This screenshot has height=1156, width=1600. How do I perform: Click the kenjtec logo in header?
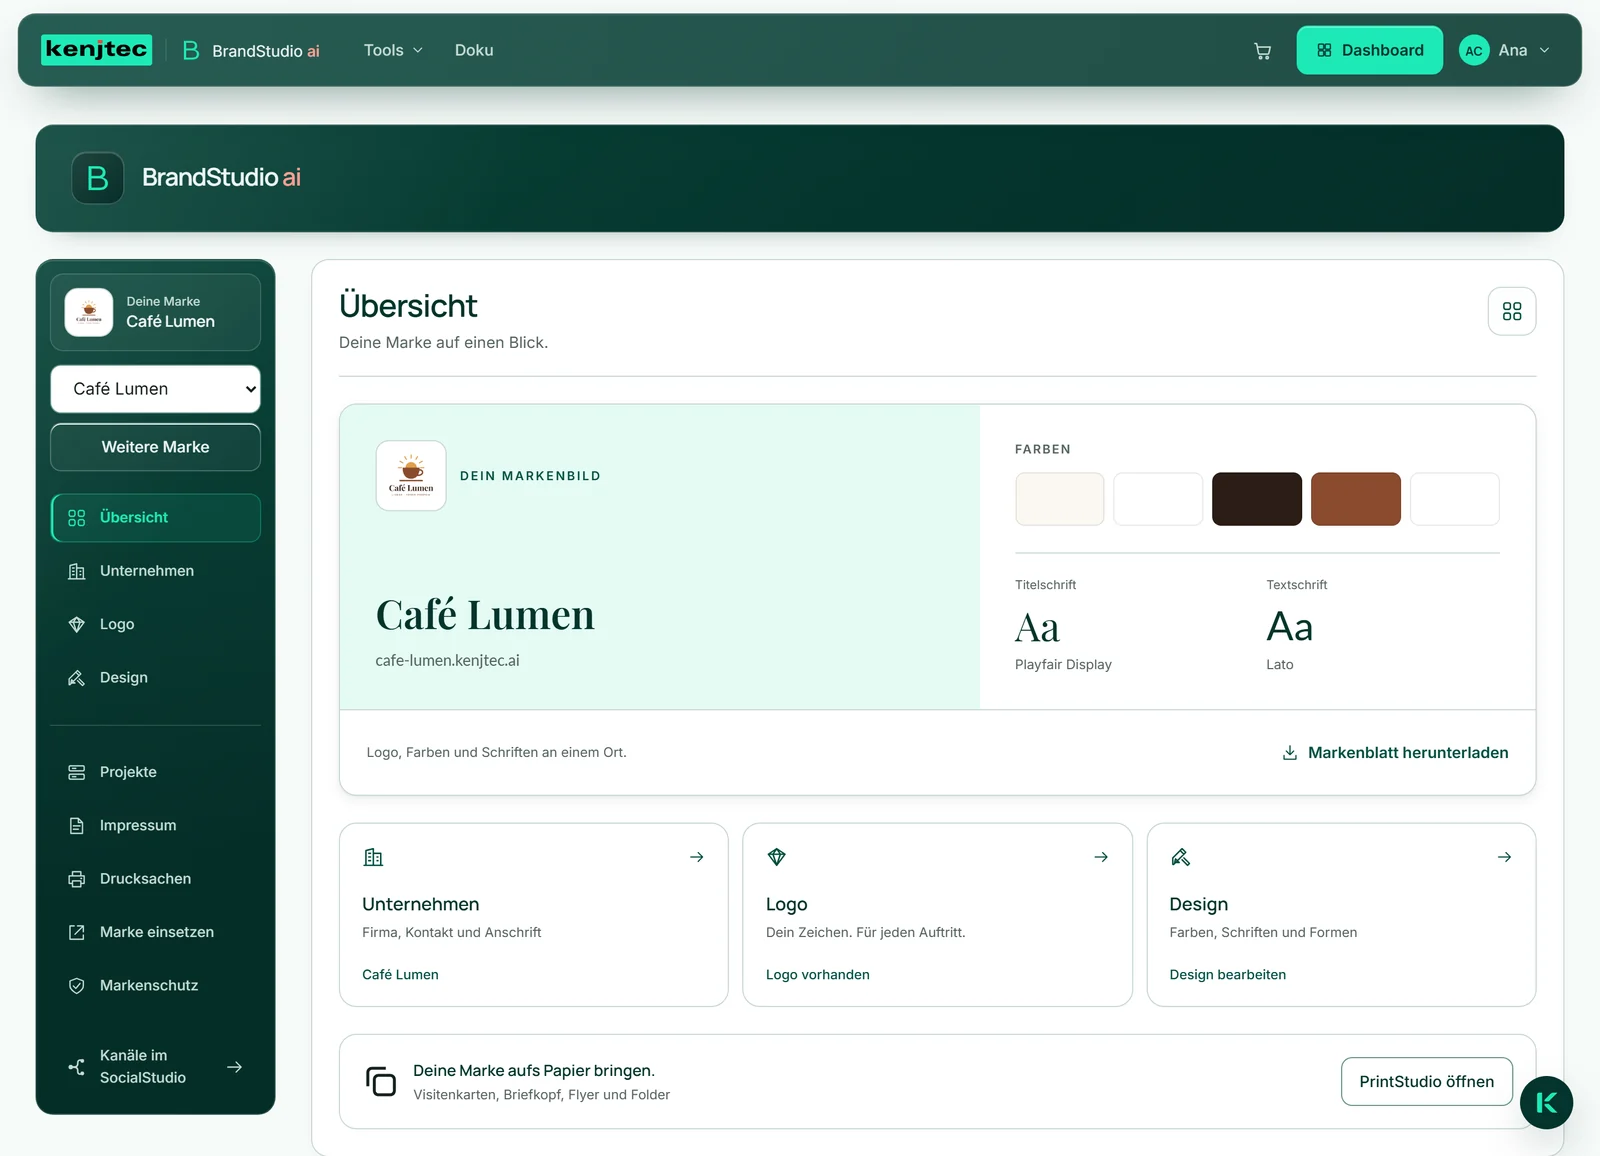[x=97, y=50]
